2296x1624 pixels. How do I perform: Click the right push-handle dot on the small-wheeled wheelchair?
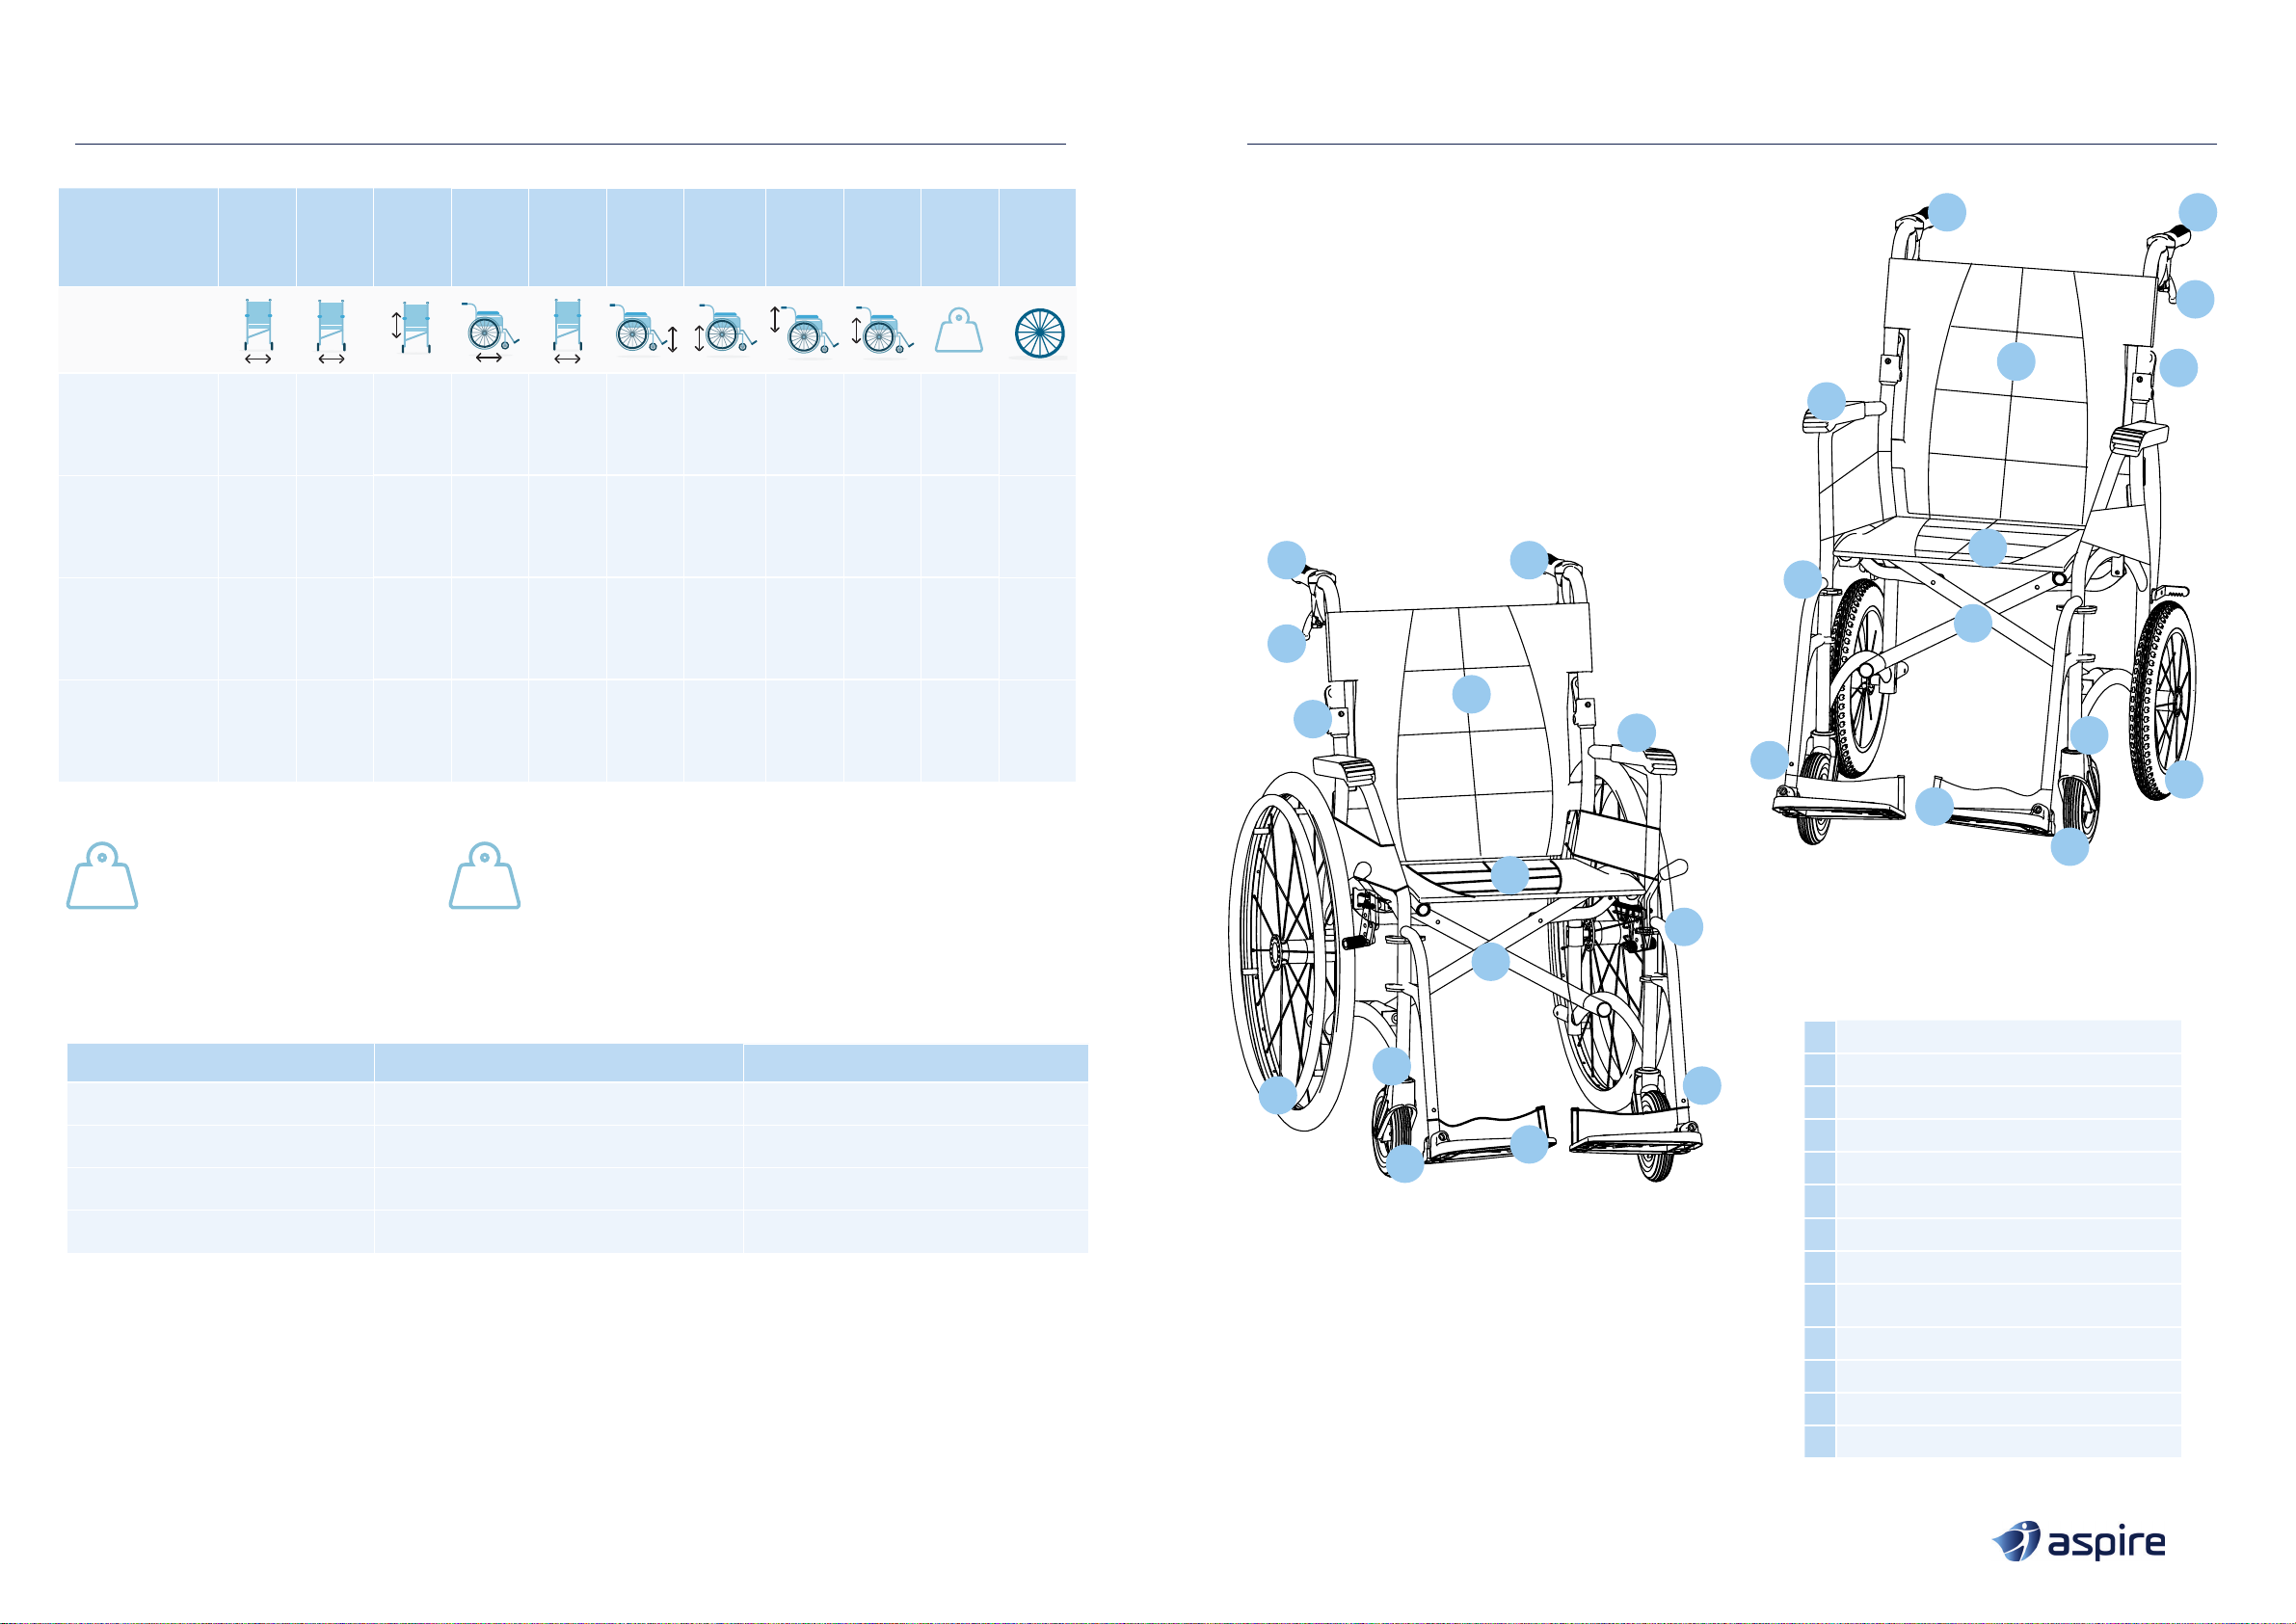pyautogui.click(x=2198, y=212)
